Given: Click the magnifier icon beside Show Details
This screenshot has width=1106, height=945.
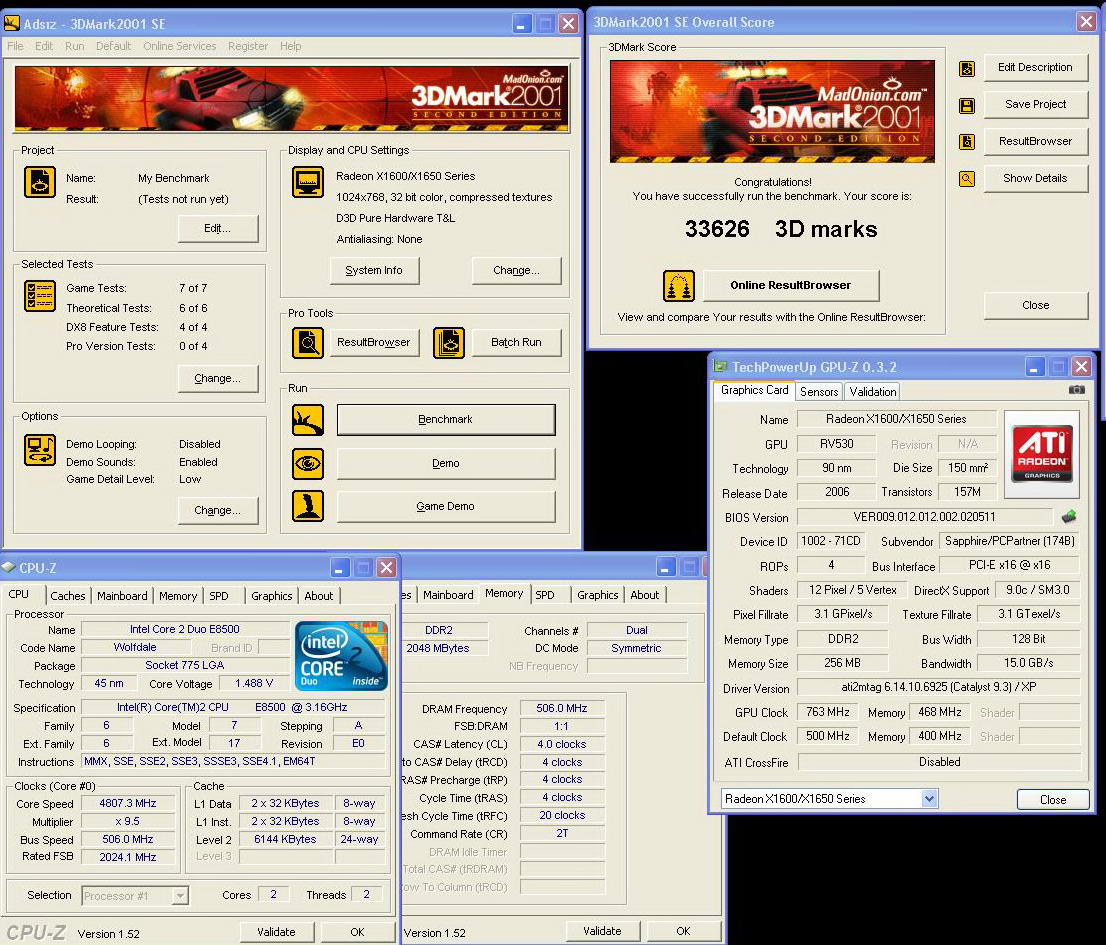Looking at the screenshot, I should pyautogui.click(x=967, y=179).
